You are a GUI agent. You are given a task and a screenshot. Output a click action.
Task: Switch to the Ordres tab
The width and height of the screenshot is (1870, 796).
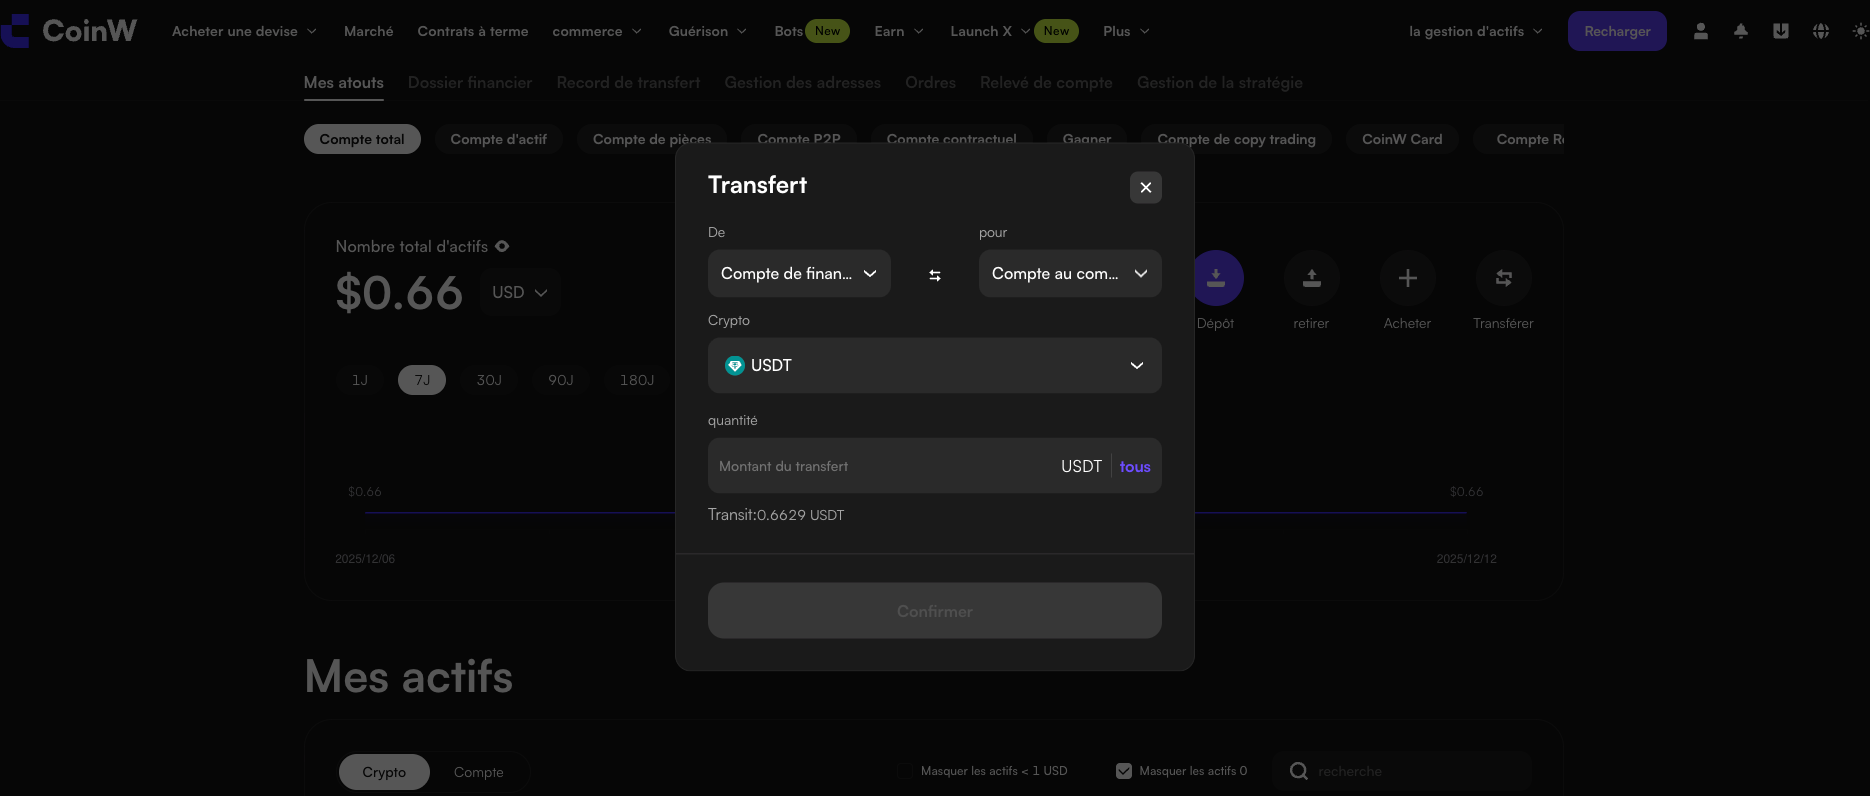click(x=931, y=82)
